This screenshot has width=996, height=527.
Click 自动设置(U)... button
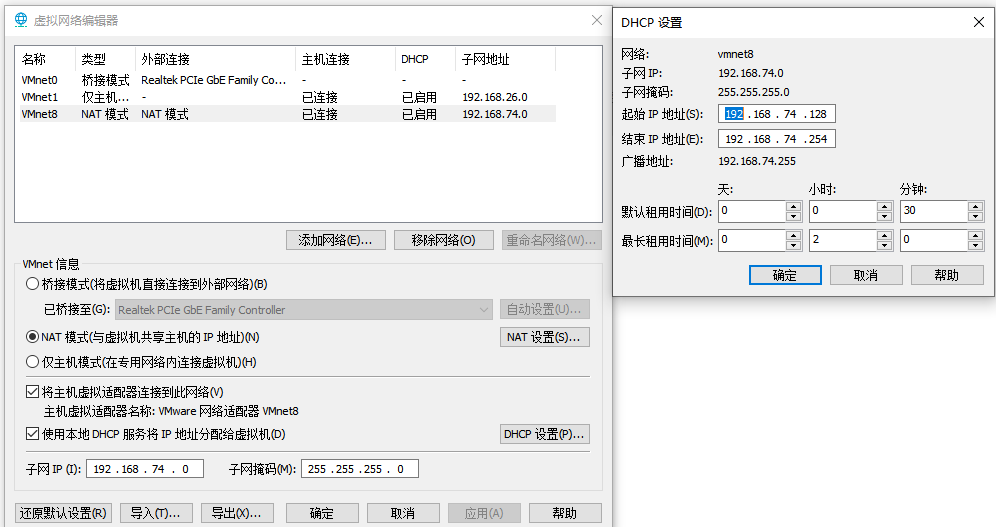coord(544,310)
